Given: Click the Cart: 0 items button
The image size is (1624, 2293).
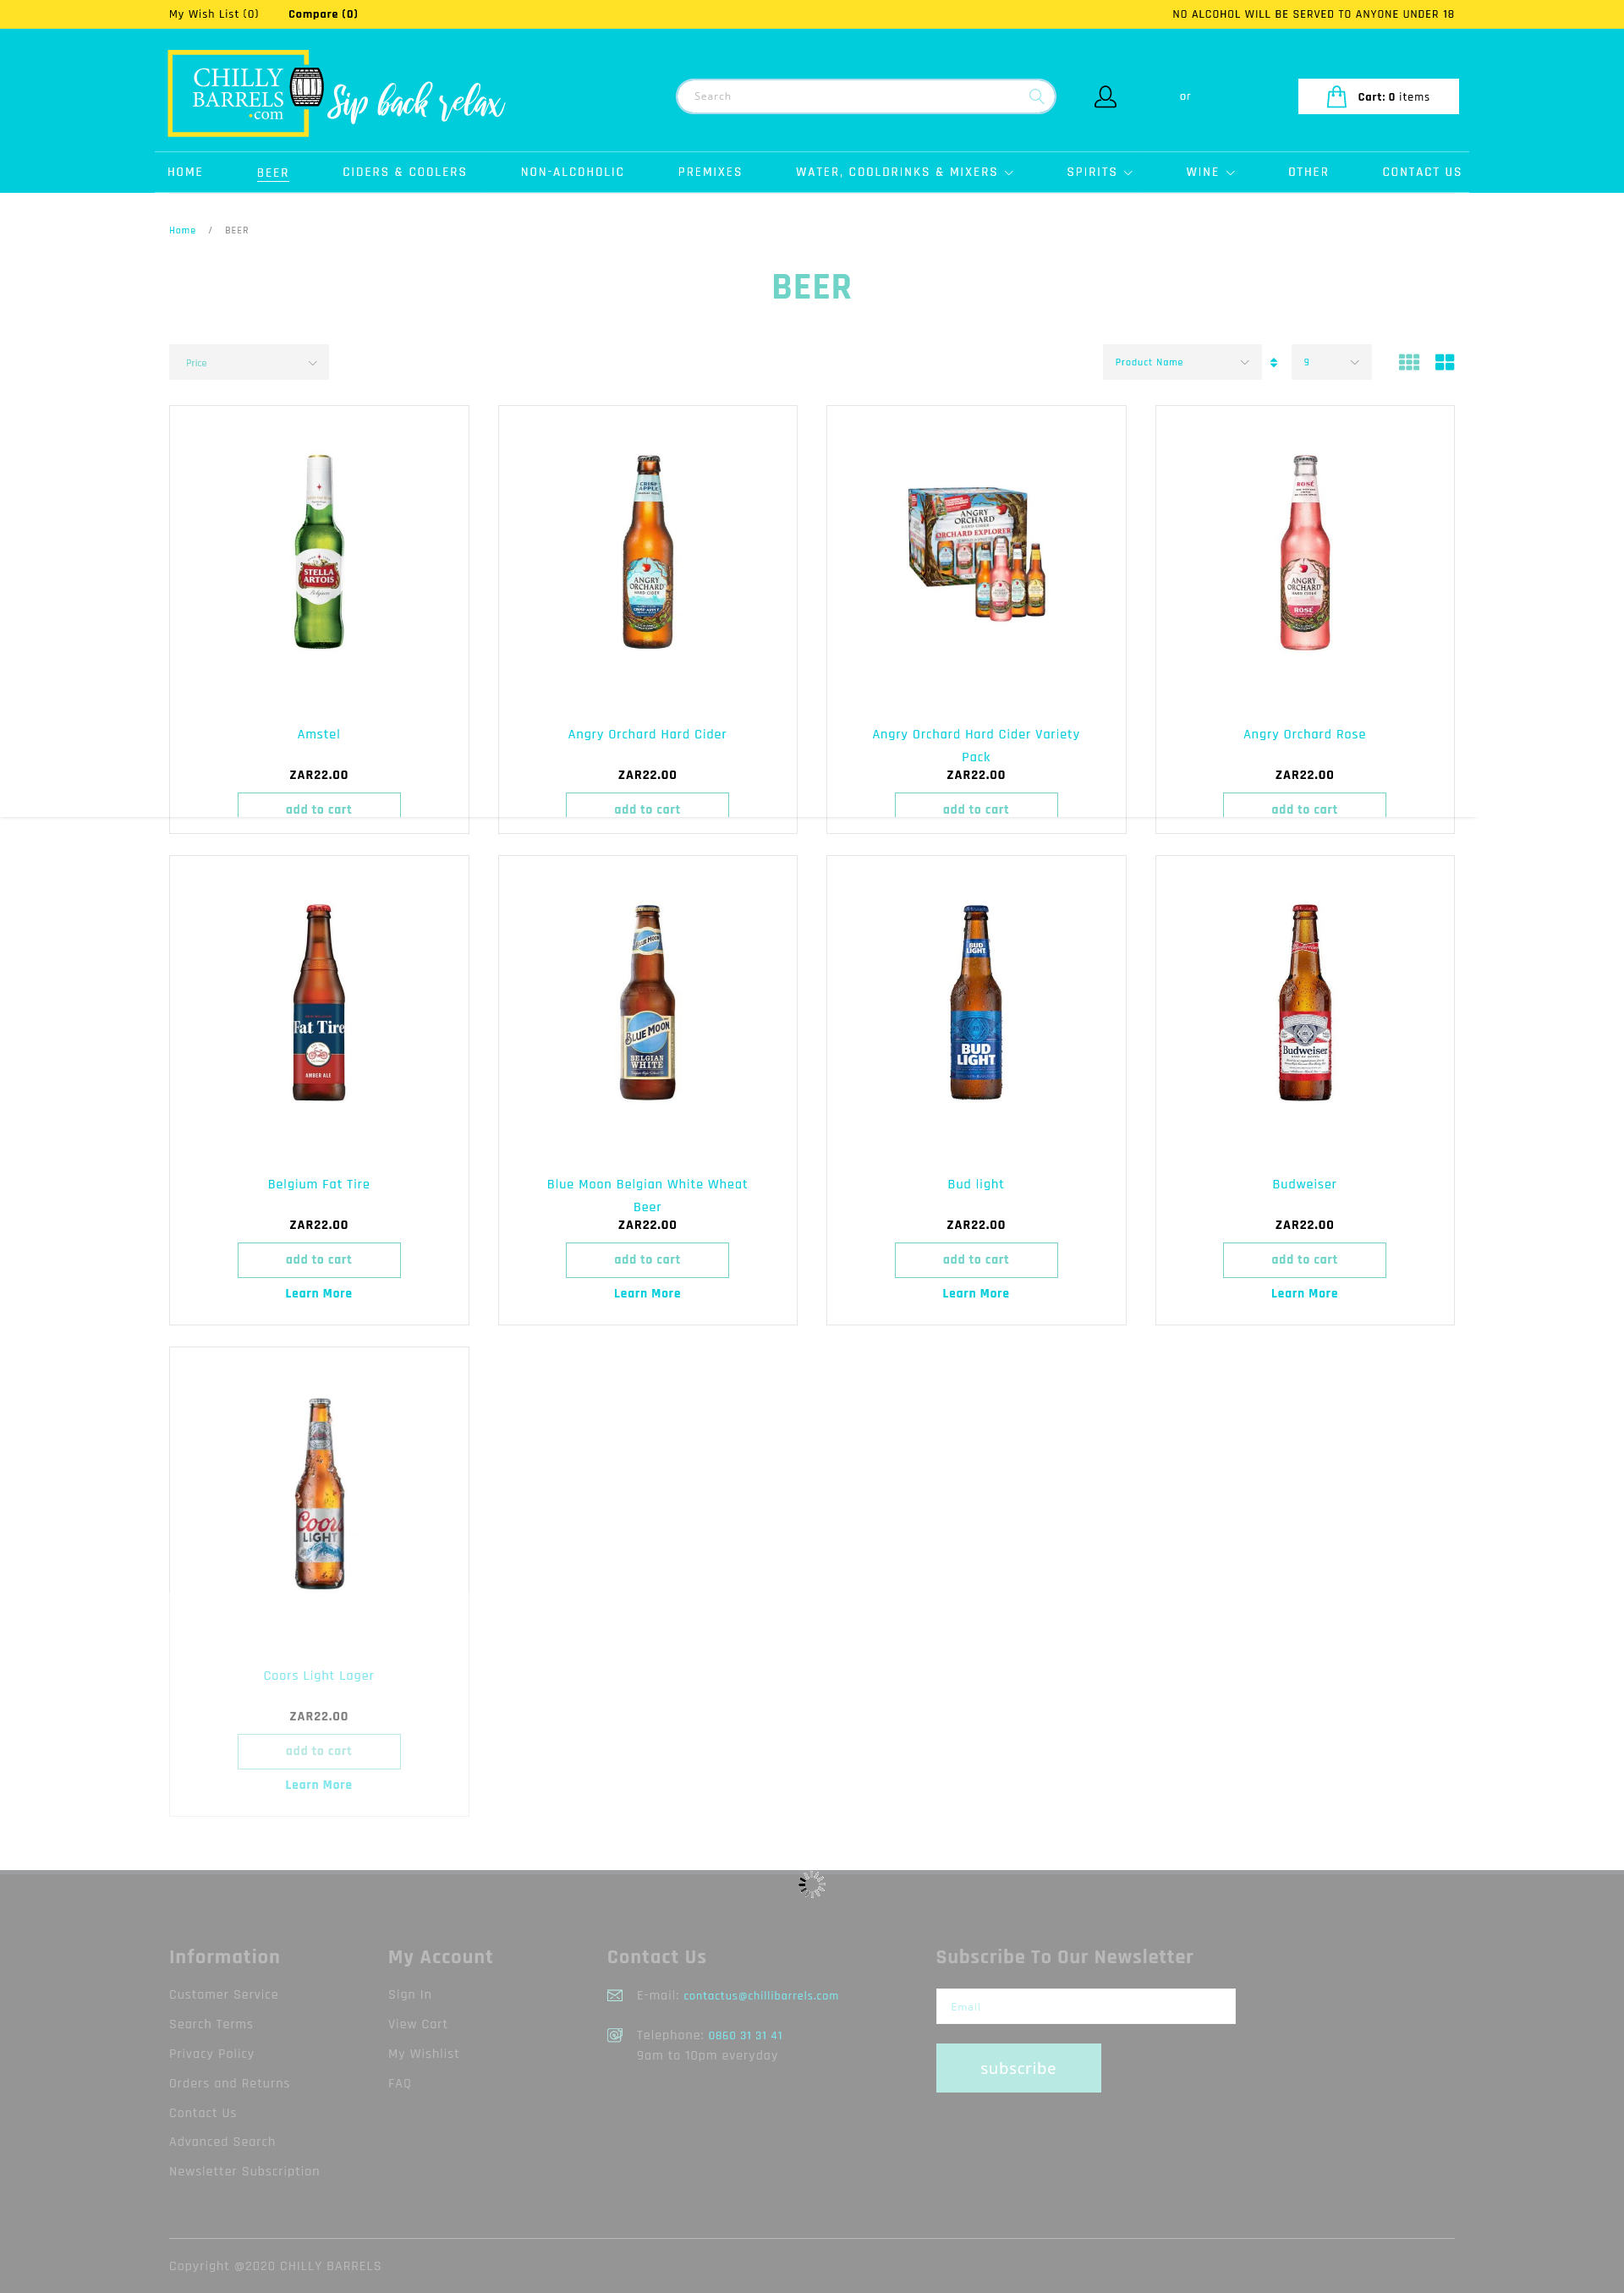Looking at the screenshot, I should 1378,96.
